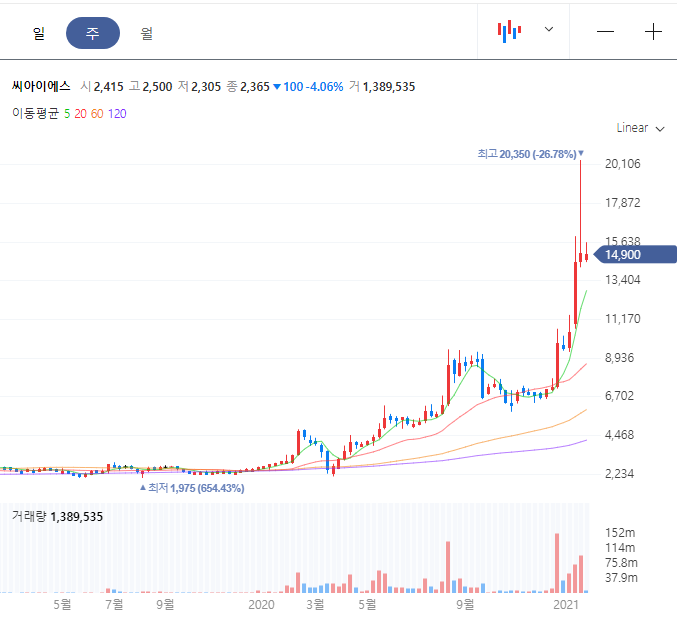Click the 이동평균 indicator label

(x=35, y=114)
